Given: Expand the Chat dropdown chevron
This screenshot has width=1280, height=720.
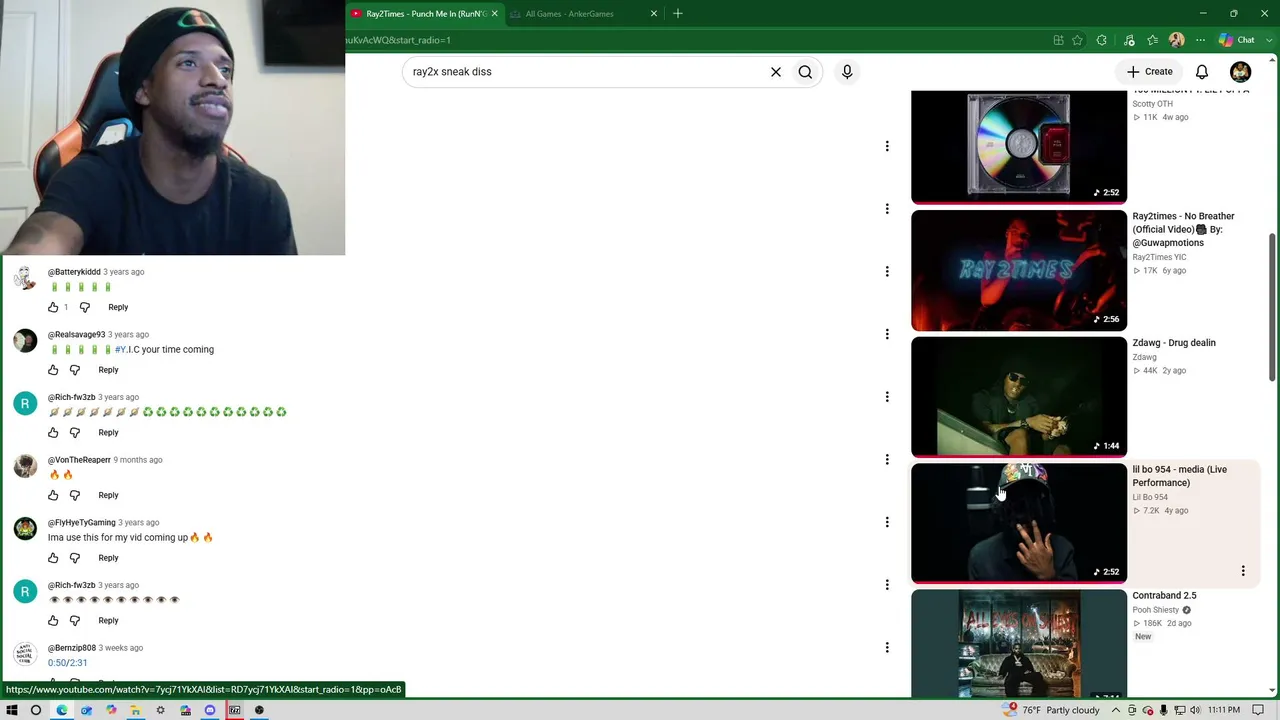Looking at the screenshot, I should (x=1267, y=40).
